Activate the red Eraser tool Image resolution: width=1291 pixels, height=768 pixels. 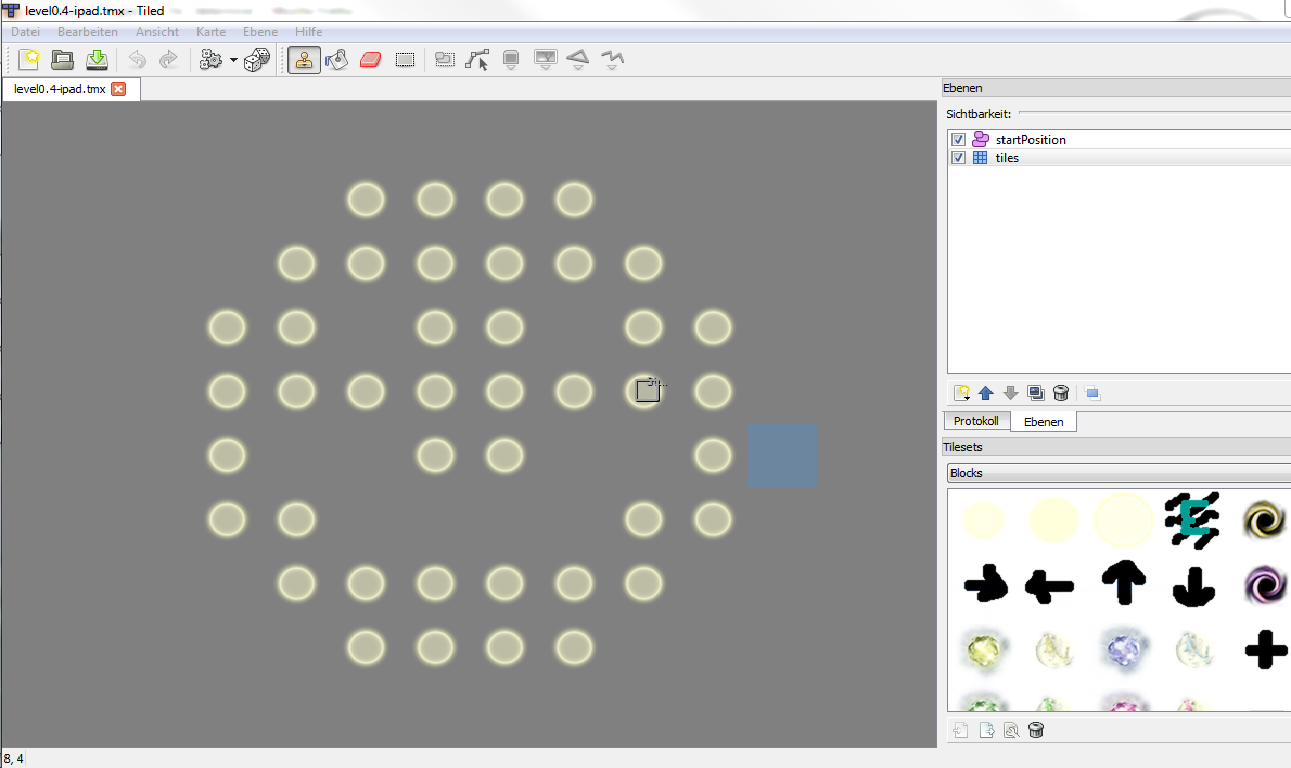[370, 60]
